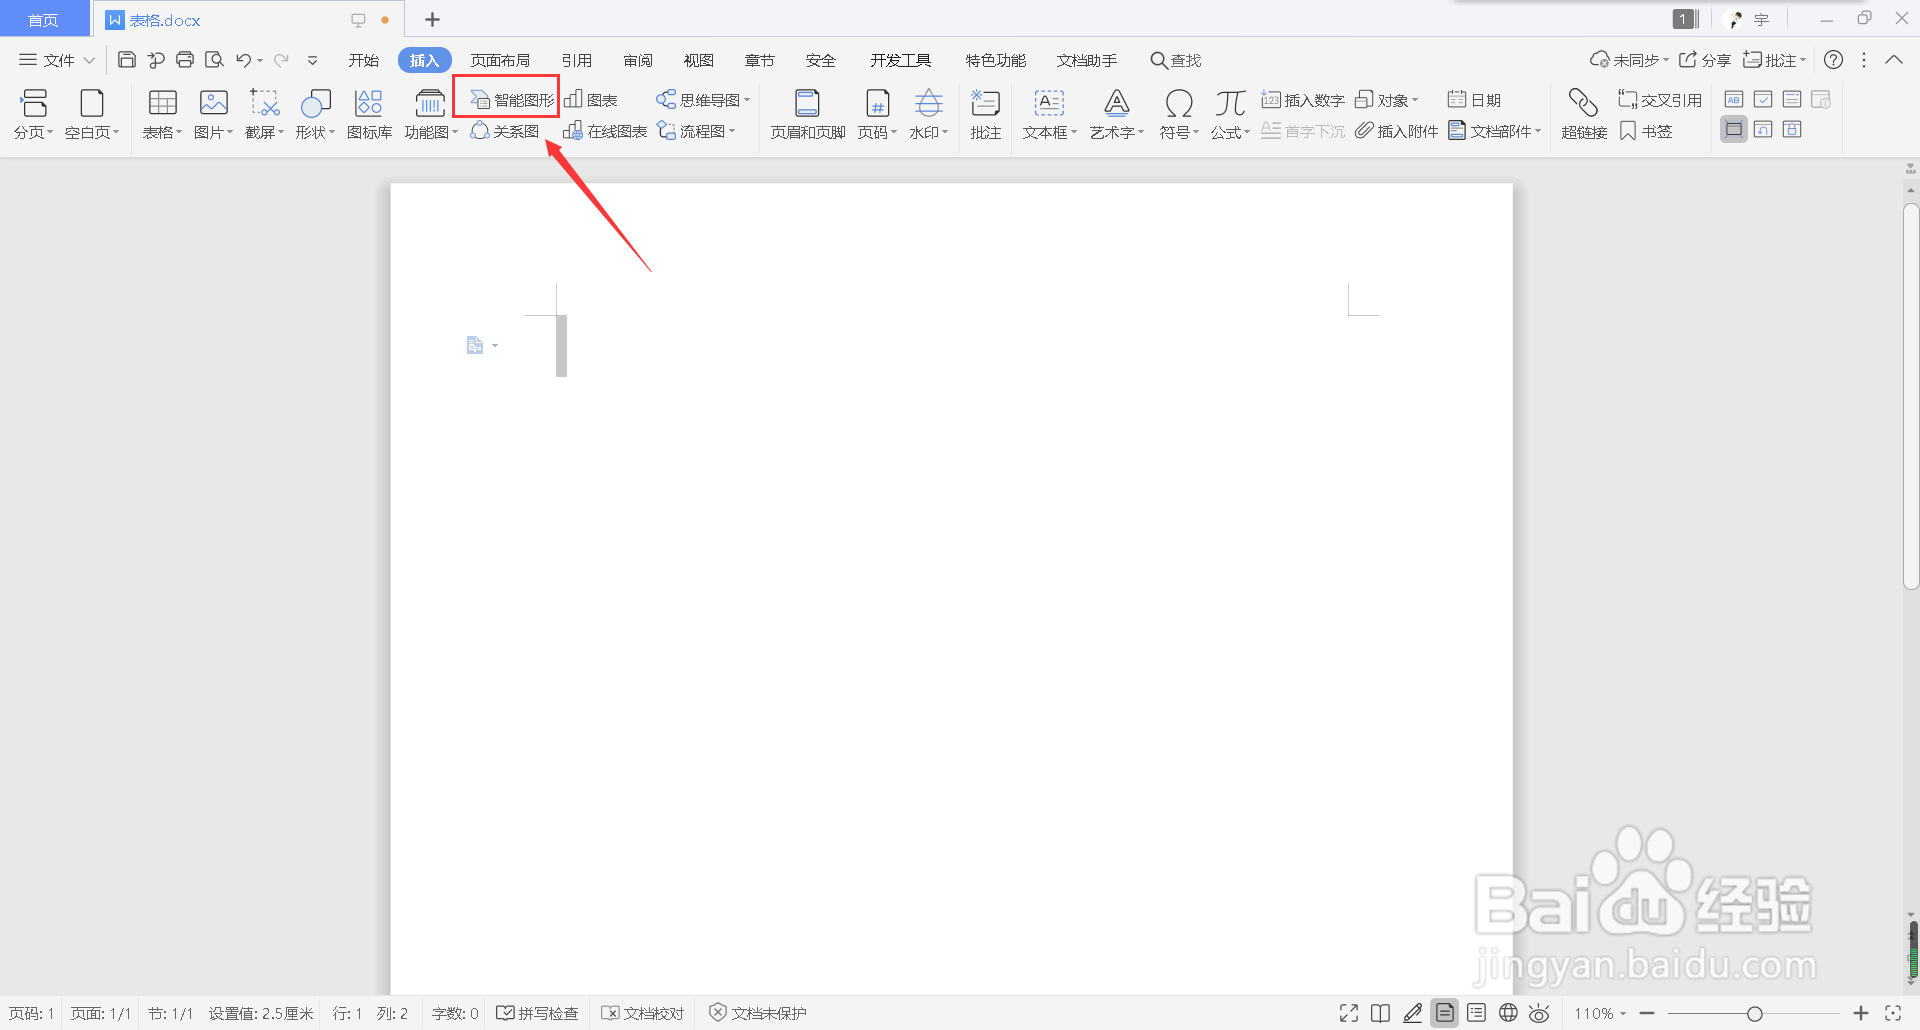Open the 图标库 icon library
This screenshot has height=1030, width=1920.
[369, 114]
